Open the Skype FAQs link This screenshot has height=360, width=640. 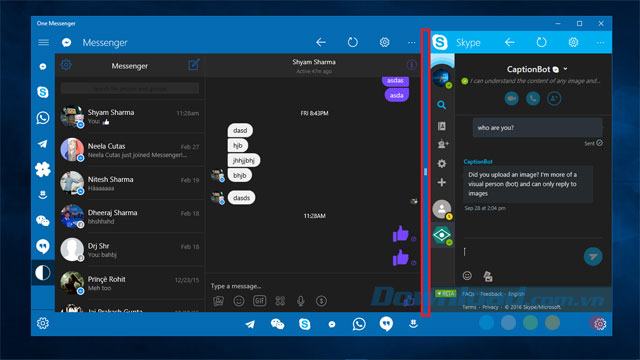[468, 294]
